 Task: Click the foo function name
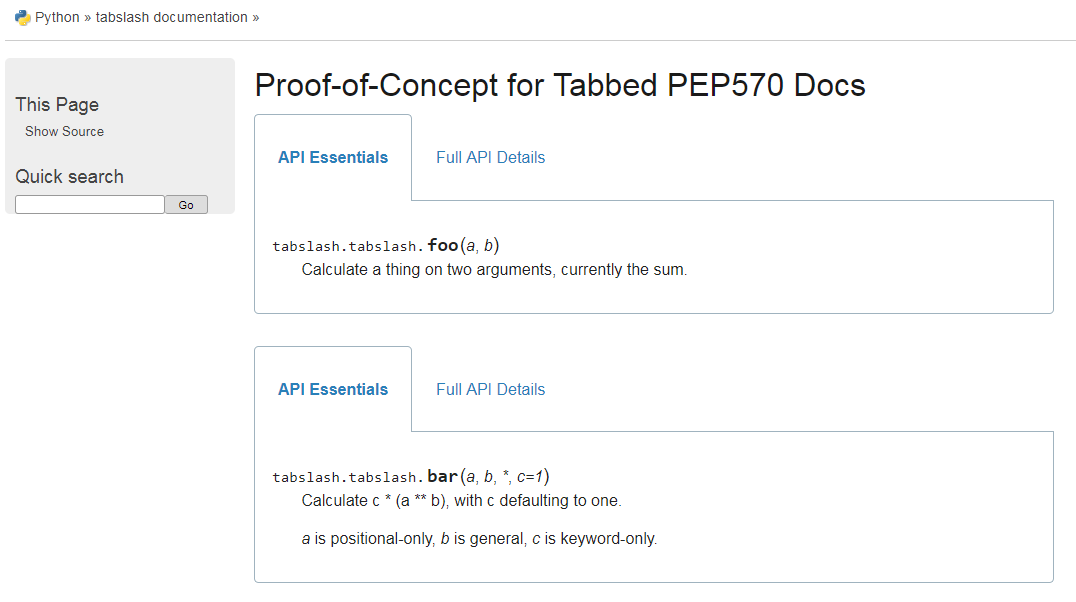click(442, 245)
